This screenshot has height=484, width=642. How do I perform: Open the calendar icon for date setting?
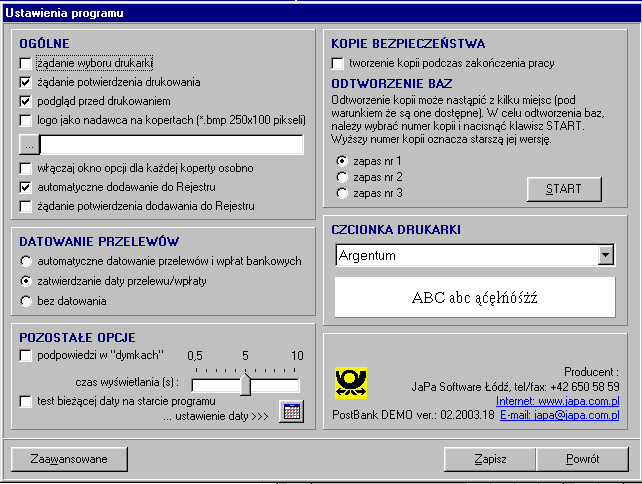(x=290, y=411)
